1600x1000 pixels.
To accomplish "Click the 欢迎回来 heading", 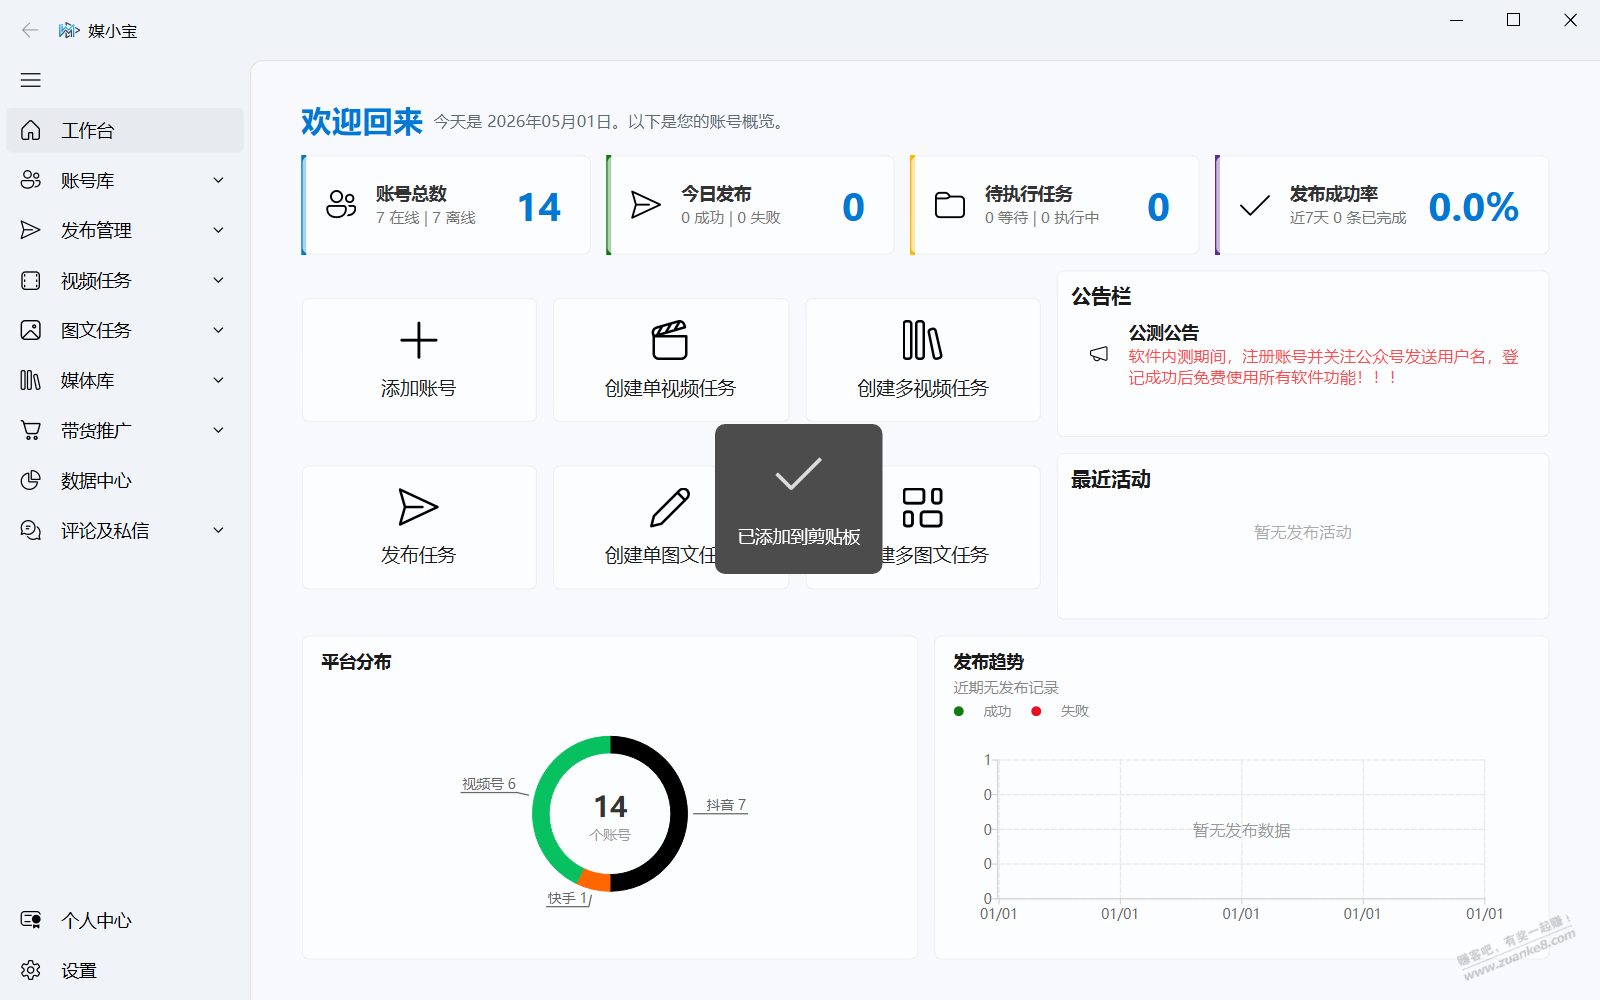I will point(362,122).
